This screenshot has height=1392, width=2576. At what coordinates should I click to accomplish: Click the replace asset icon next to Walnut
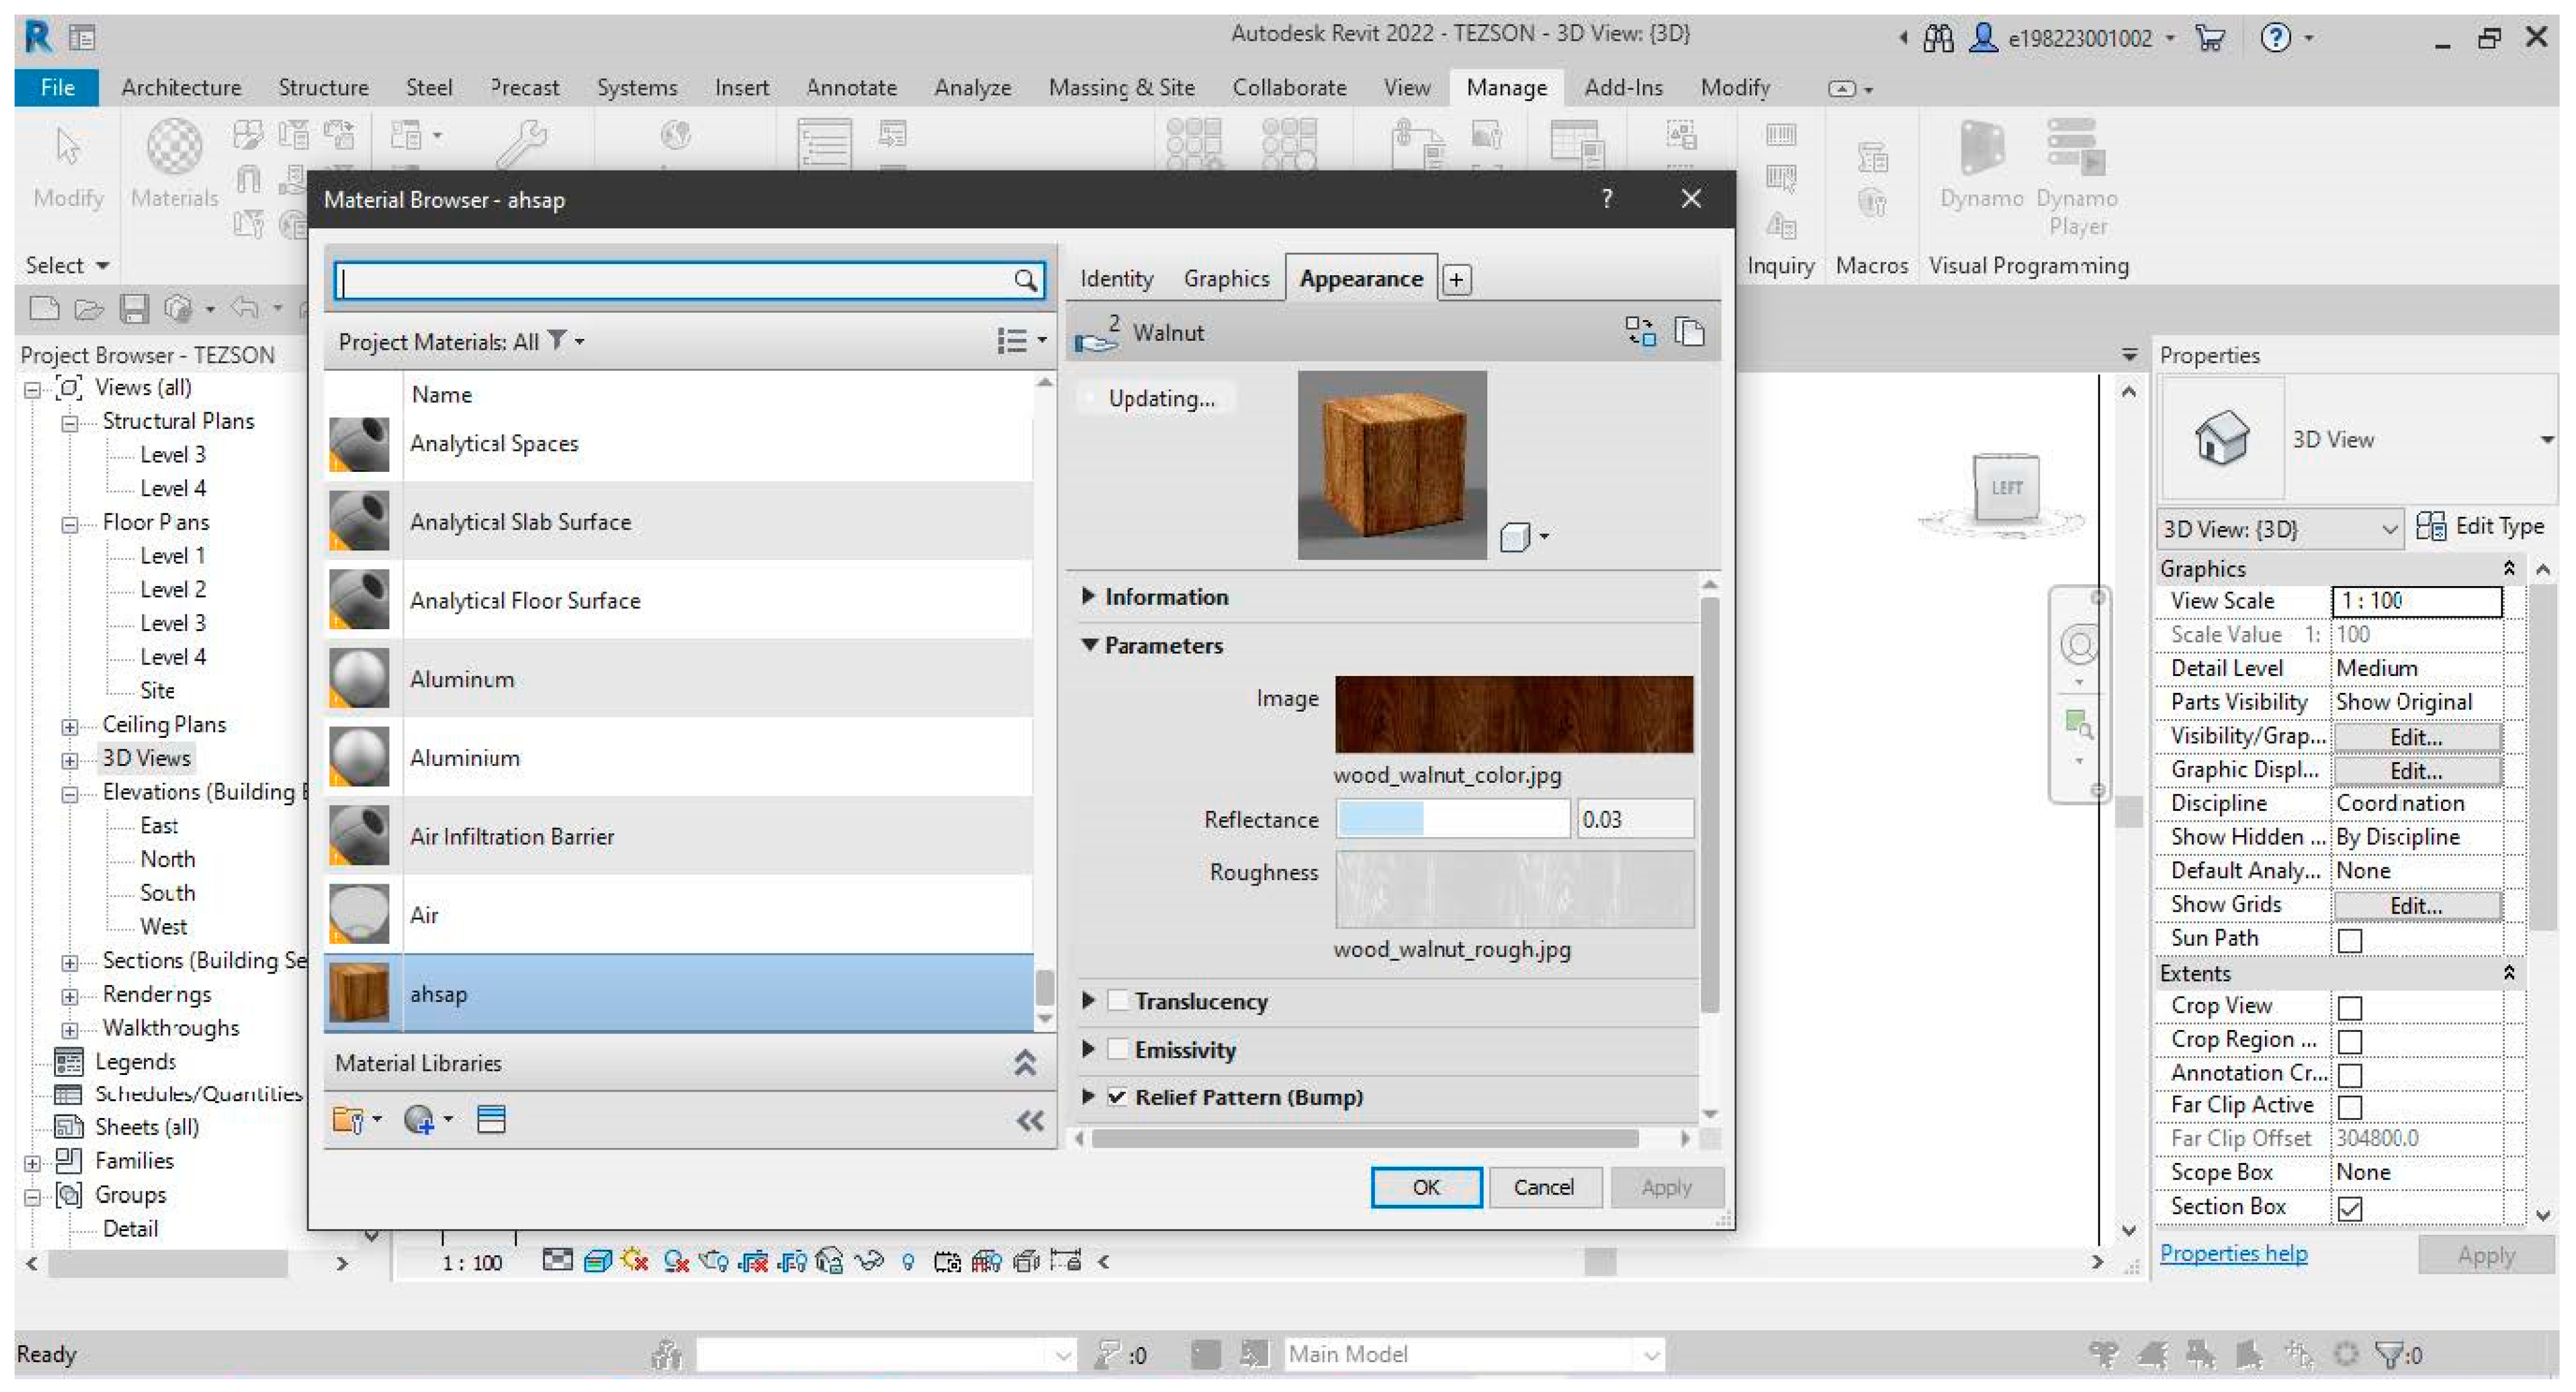click(1640, 331)
